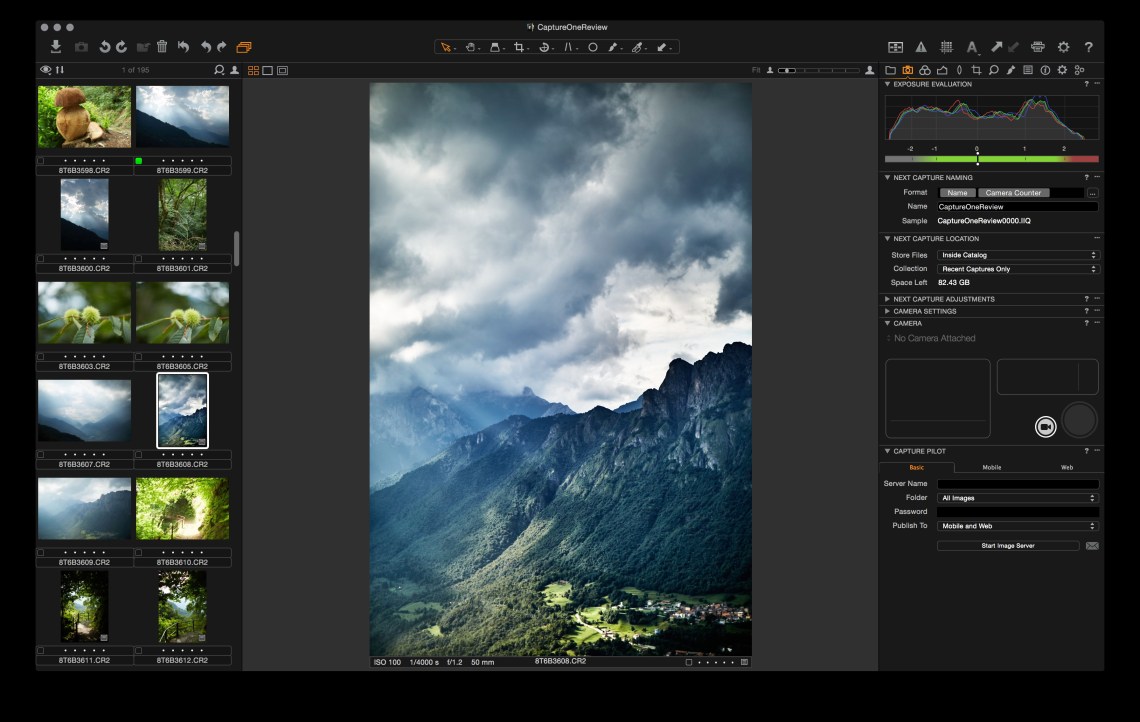Toggle viewer visibility eye icon
Viewport: 1140px width, 722px height.
point(45,70)
